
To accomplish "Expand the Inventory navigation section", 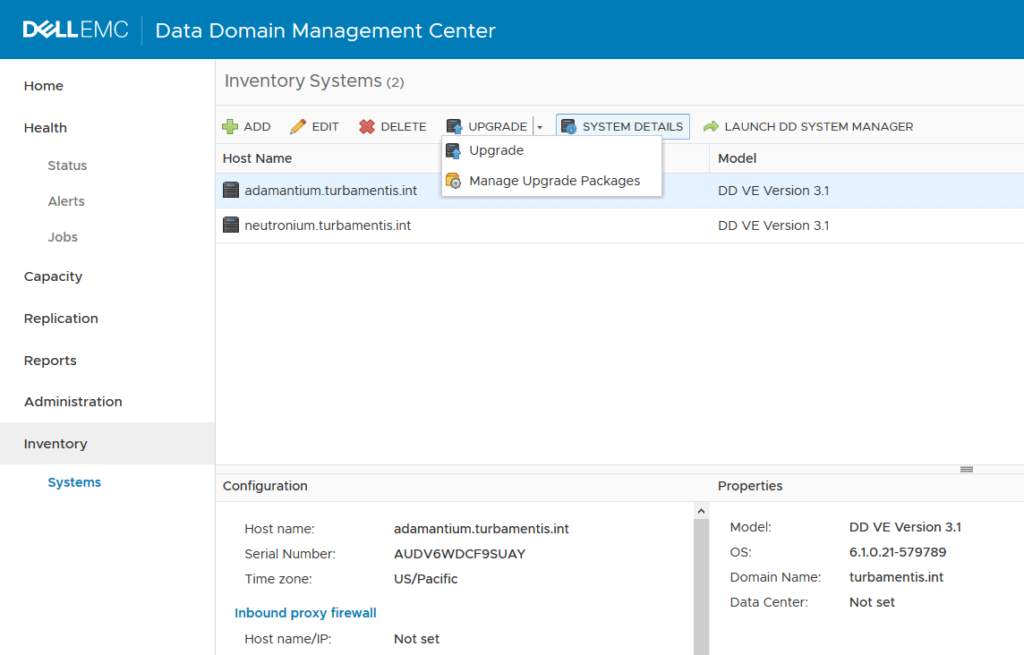I will (55, 443).
